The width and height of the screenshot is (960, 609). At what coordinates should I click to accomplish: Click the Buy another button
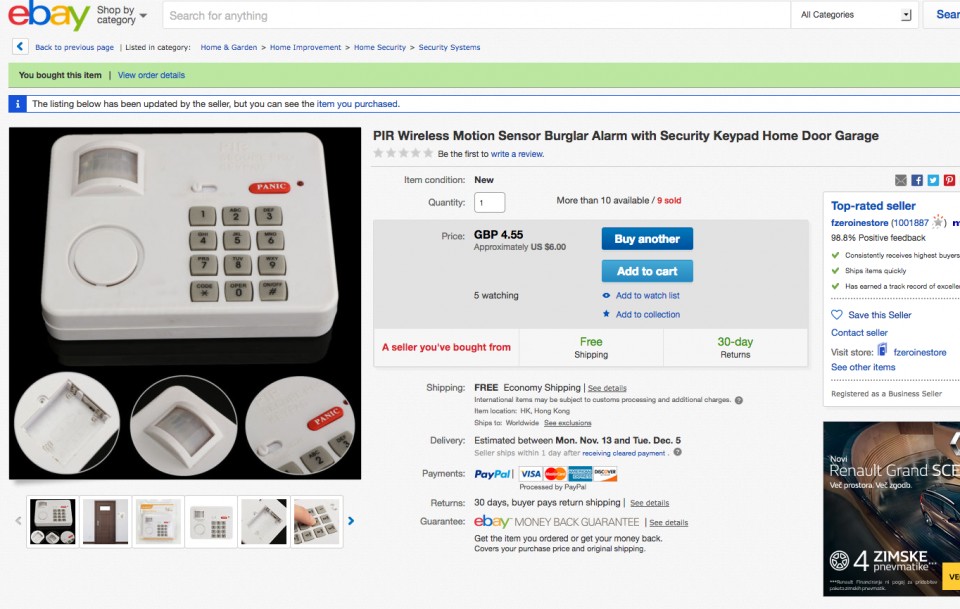point(647,239)
